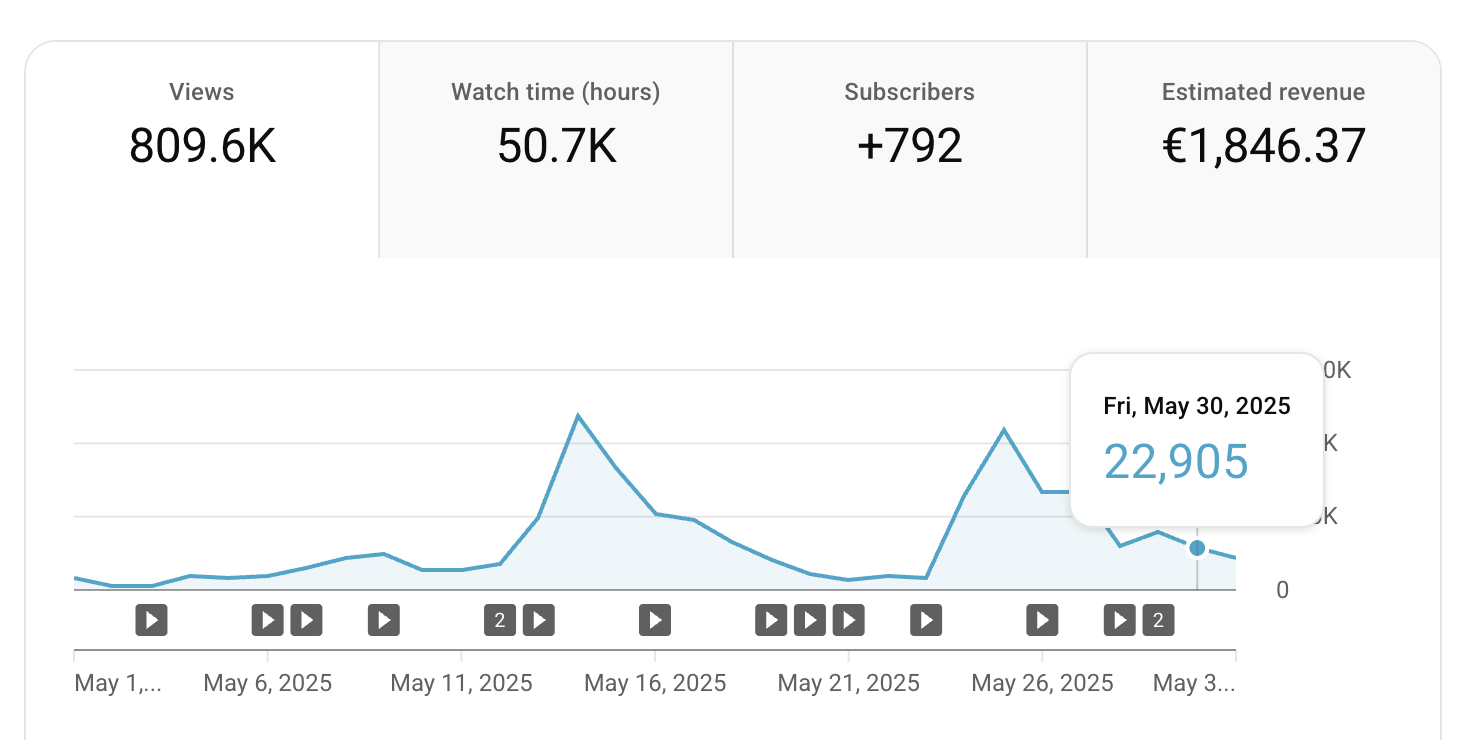This screenshot has width=1482, height=740.
Task: Open the "2" videos badge near May 12
Action: pos(500,621)
